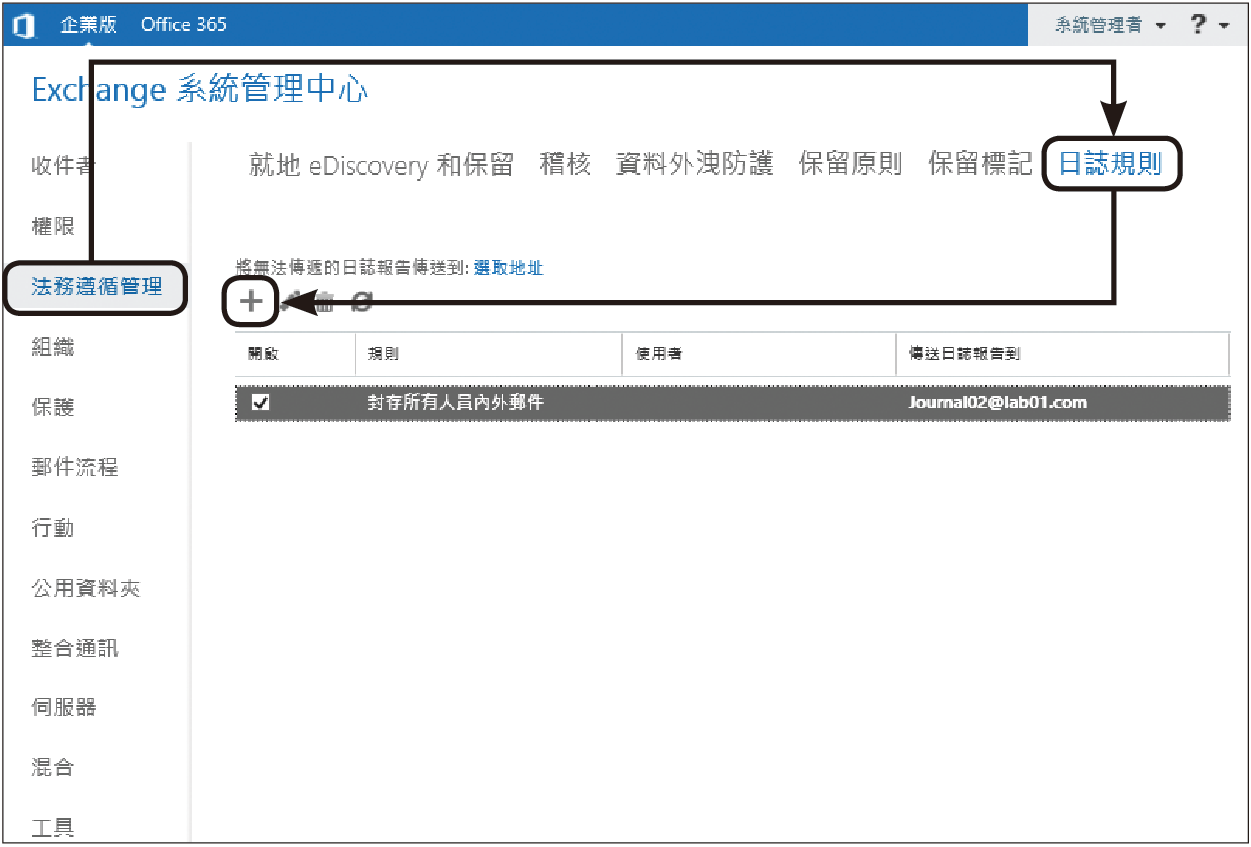Click the Exchange 系統管理中心 title
The width and height of the screenshot is (1251, 847).
coord(200,90)
